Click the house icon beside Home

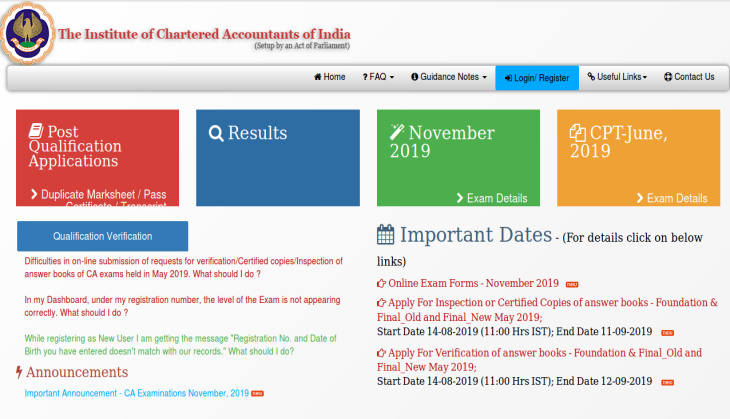coord(318,77)
